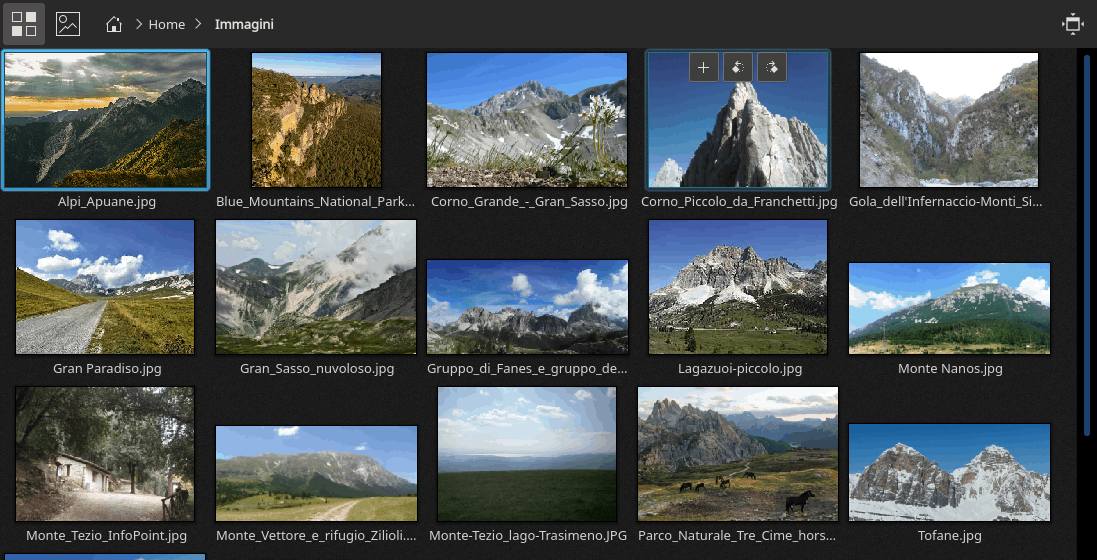Viewport: 1097px width, 560px height.
Task: Switch to single image View mode
Action: 68,24
